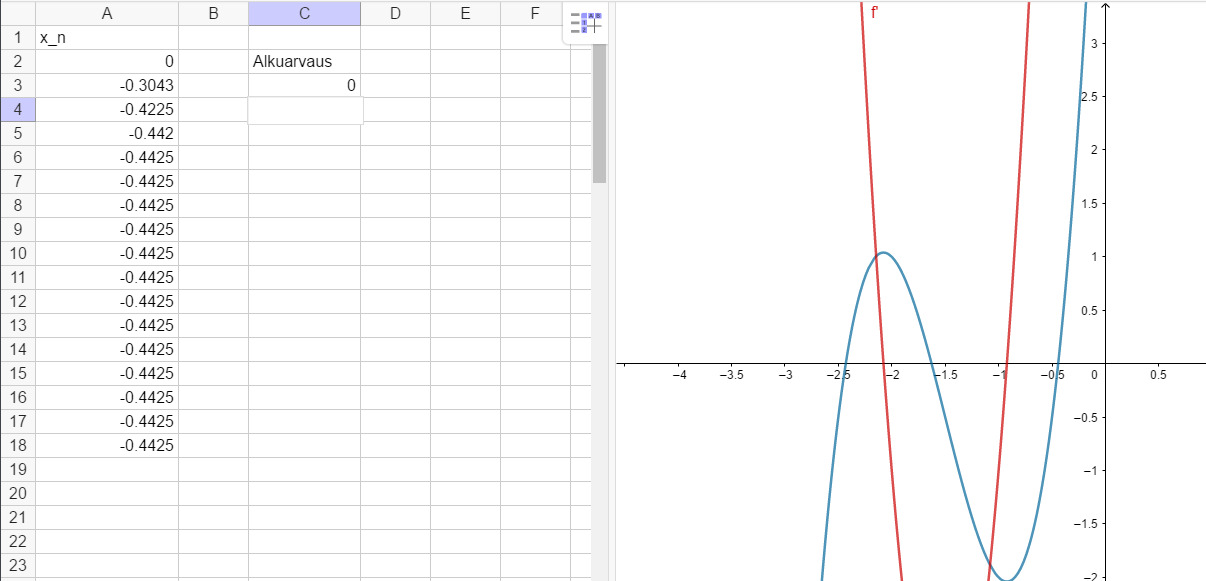1206x581 pixels.
Task: Select column B header
Action: coord(213,13)
